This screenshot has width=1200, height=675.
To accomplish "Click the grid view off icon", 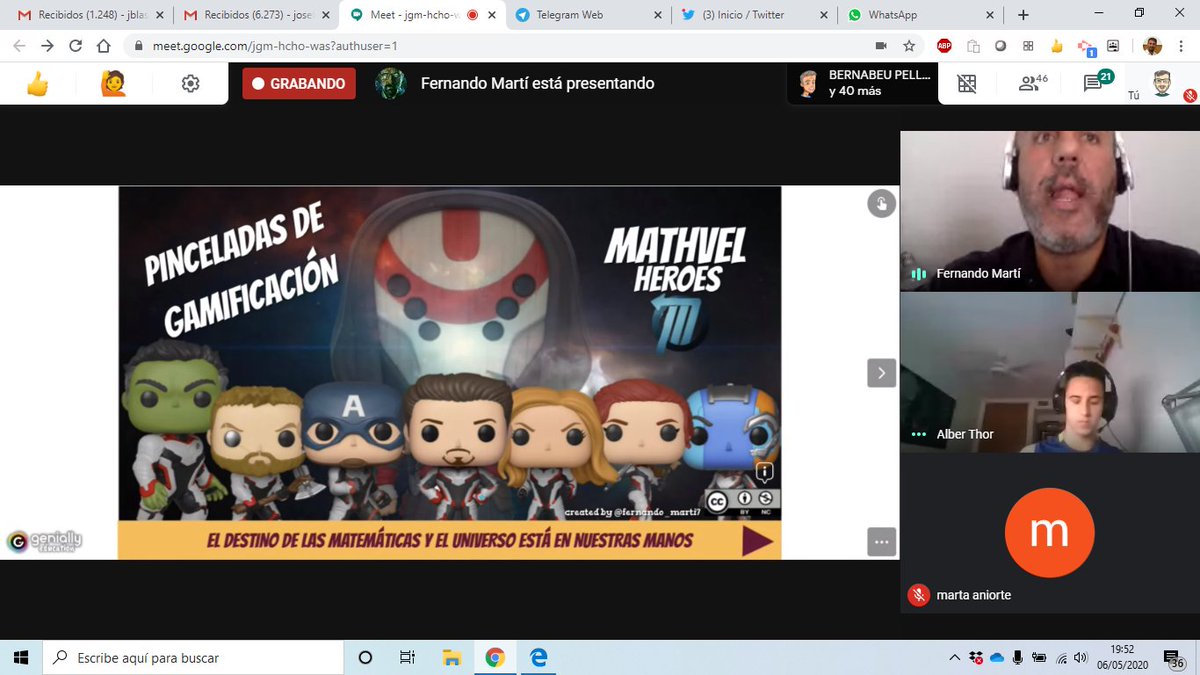I will (x=967, y=84).
